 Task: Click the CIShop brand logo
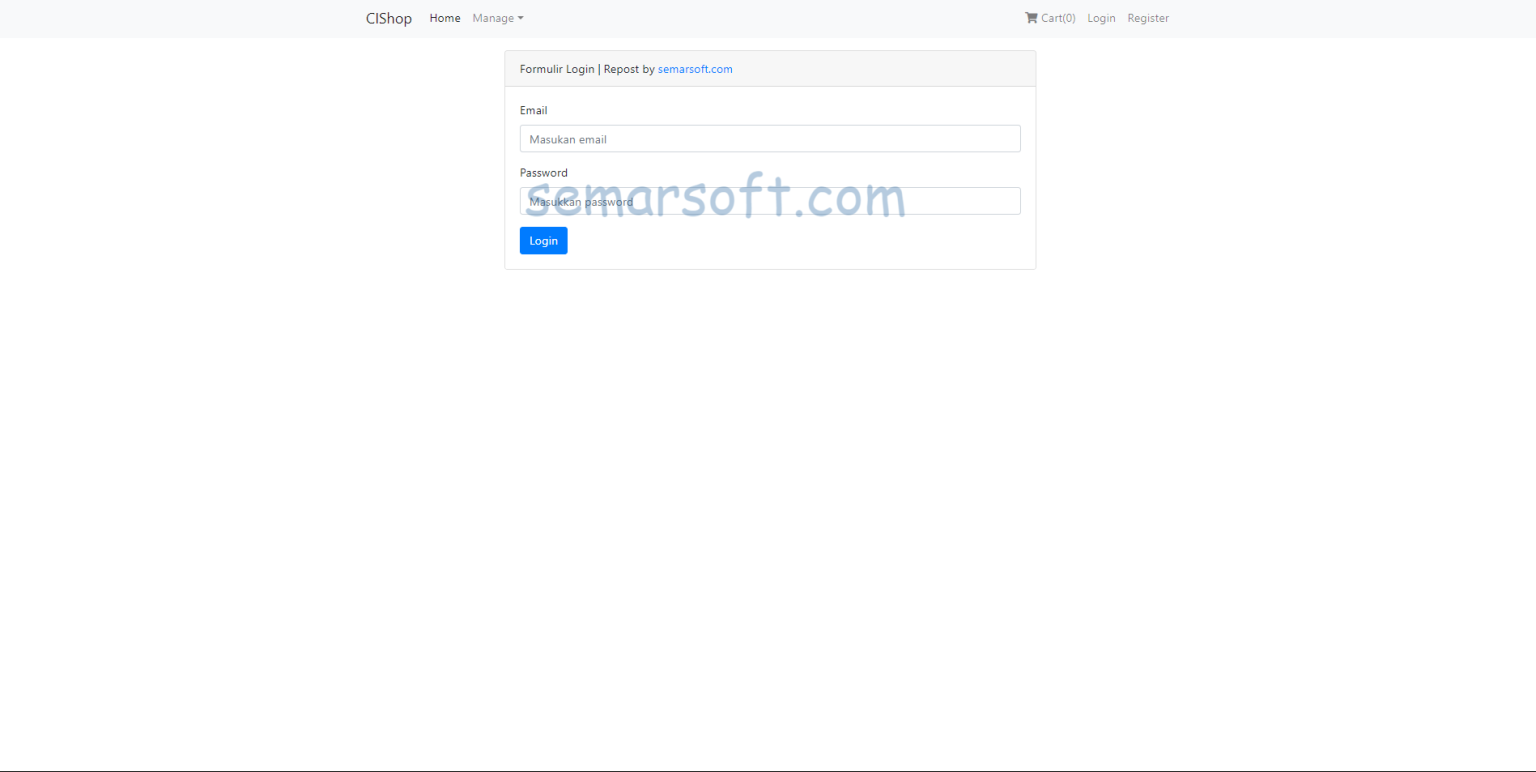point(388,17)
